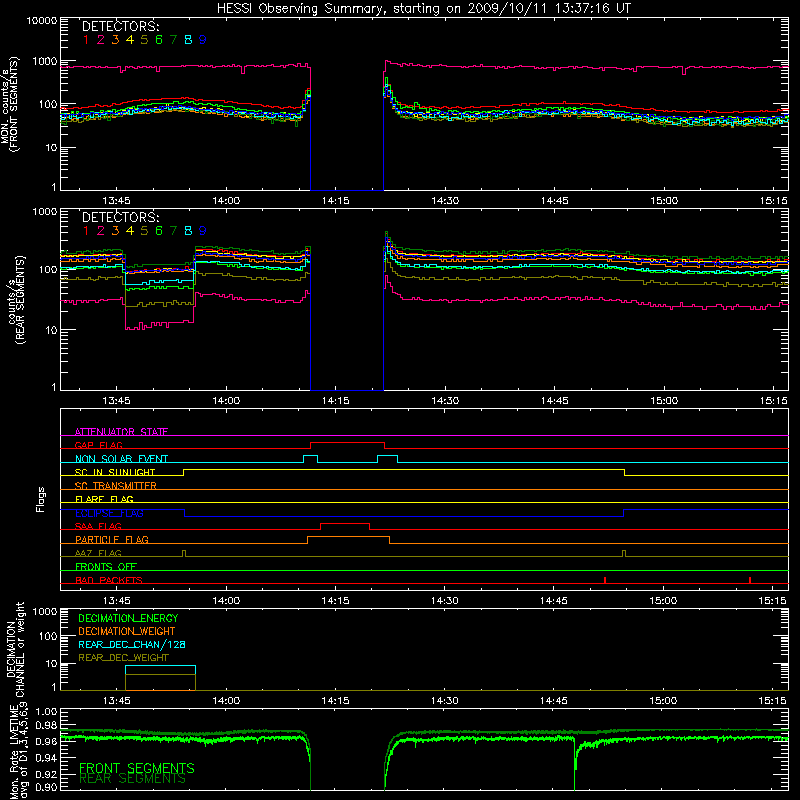This screenshot has width=800, height=800.
Task: Select the ATTENUATOR_STATE flag label
Action: click(121, 432)
